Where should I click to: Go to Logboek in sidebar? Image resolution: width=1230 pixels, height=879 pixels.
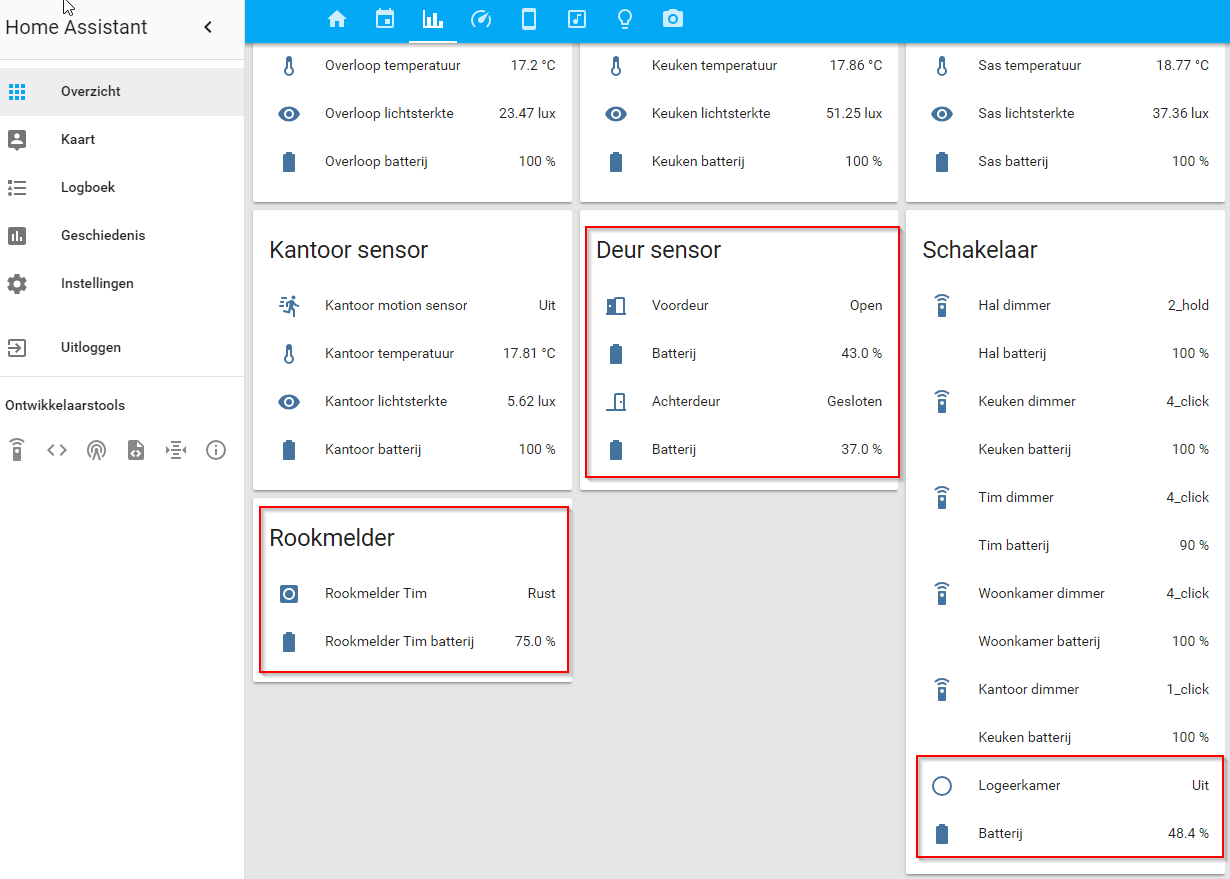(x=88, y=187)
